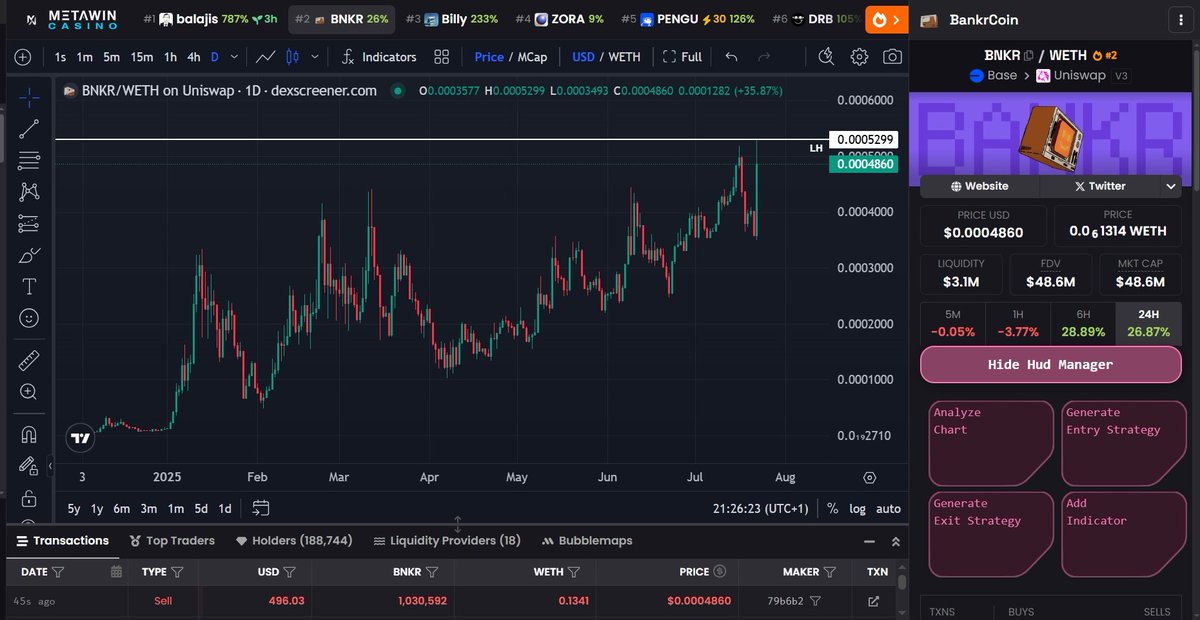This screenshot has width=1200, height=620.
Task: Show prices in WETH
Action: (x=625, y=57)
